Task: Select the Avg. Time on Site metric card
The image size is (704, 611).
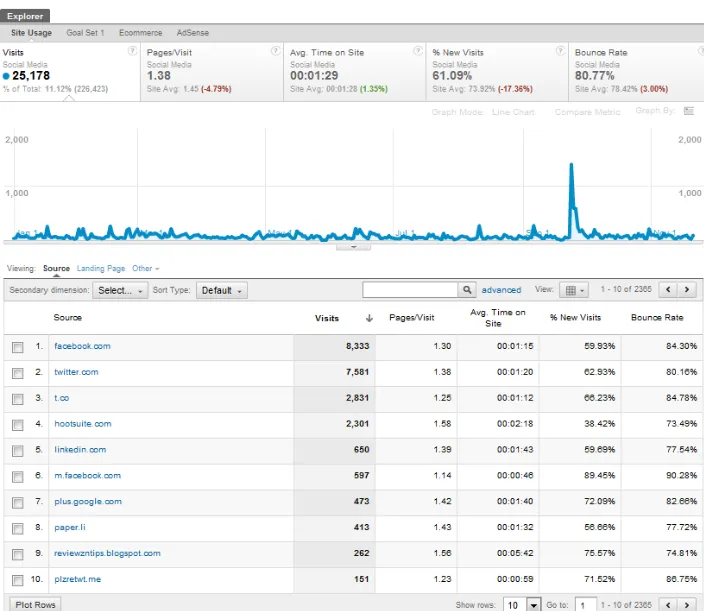Action: [355, 71]
